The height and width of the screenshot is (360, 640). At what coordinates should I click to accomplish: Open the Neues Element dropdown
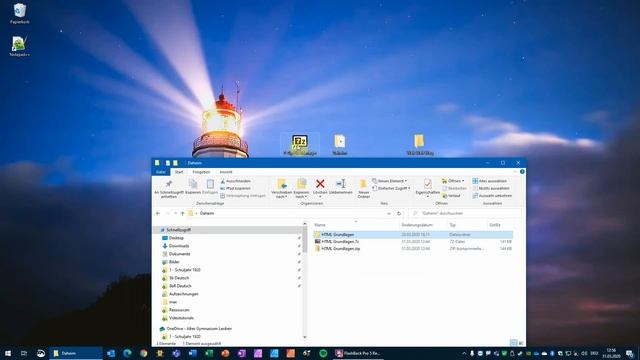pyautogui.click(x=389, y=181)
